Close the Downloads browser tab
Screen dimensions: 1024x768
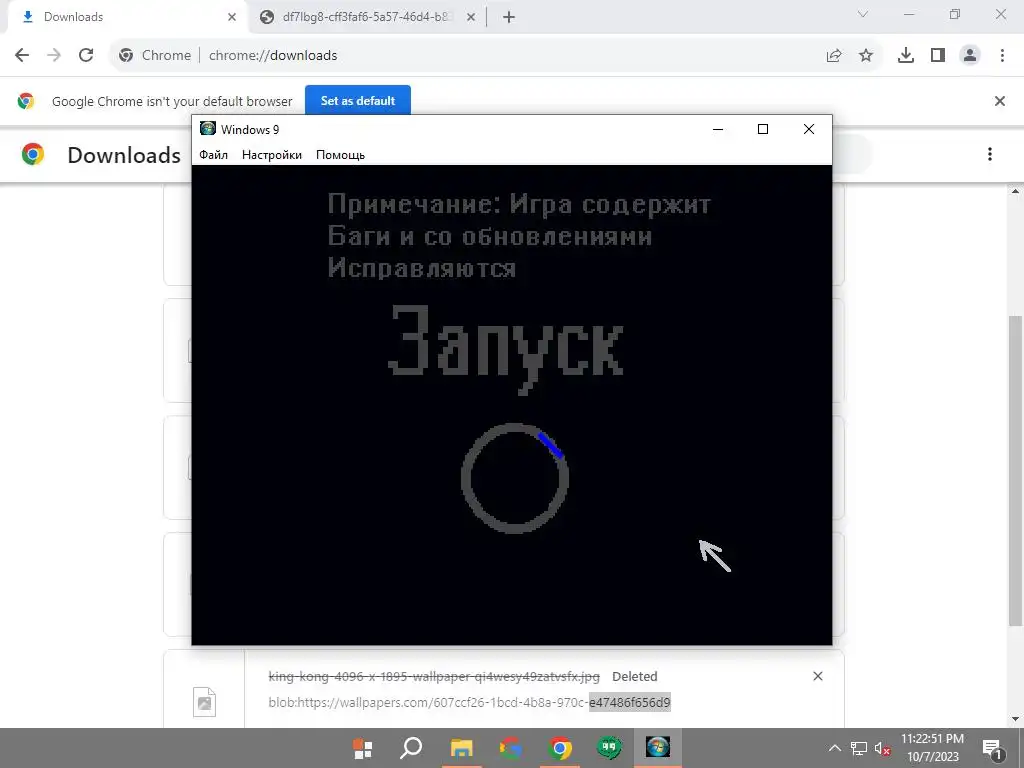coord(232,17)
